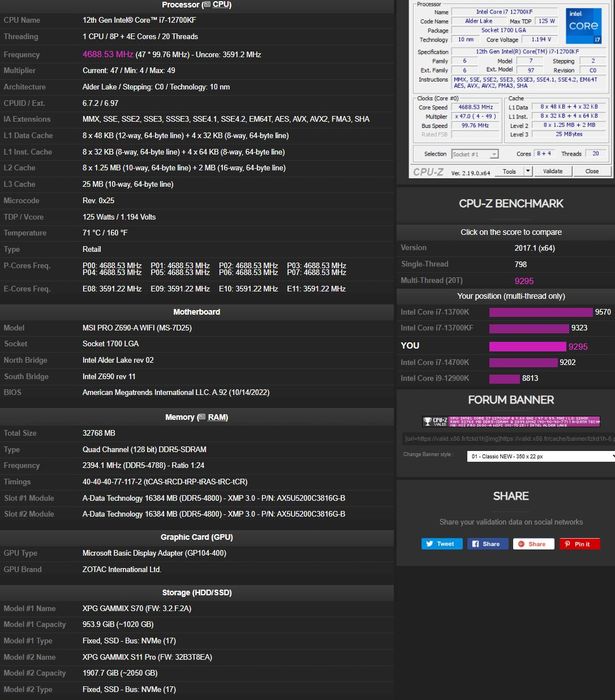Open the Socket #1 selection dropdown
615x700 pixels.
coord(474,154)
